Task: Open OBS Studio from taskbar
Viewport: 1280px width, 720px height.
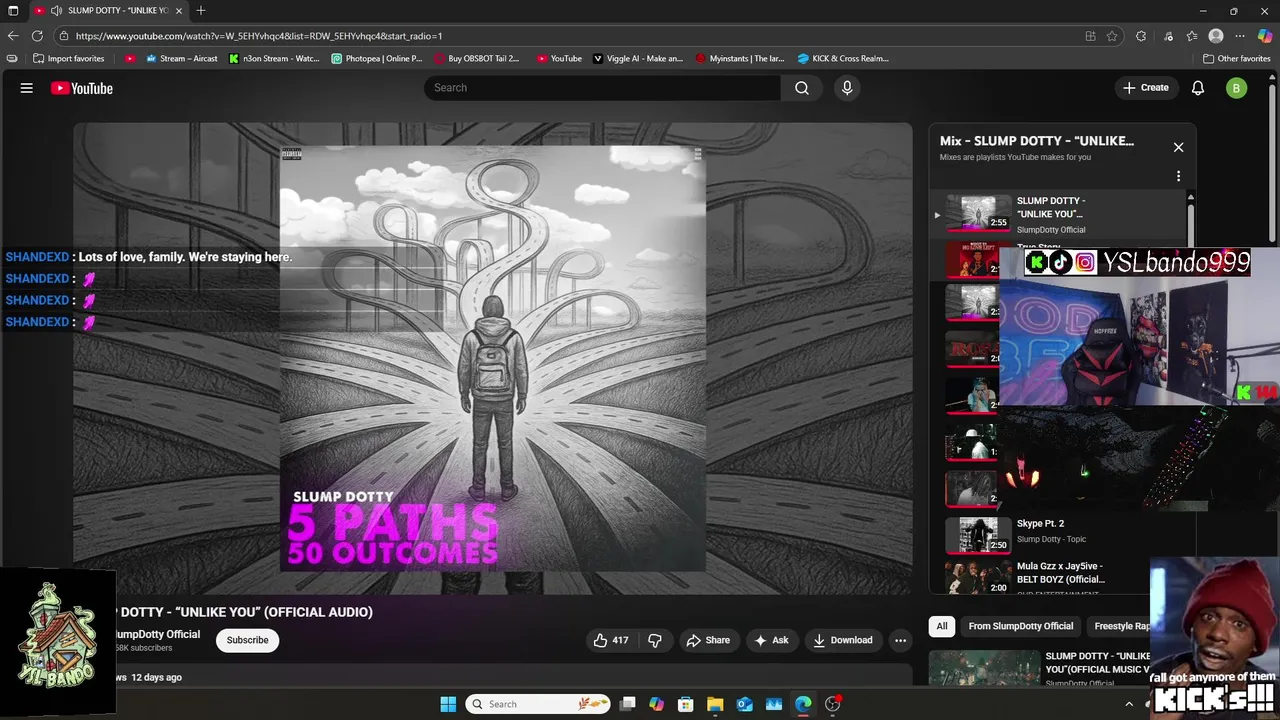Action: 833,704
